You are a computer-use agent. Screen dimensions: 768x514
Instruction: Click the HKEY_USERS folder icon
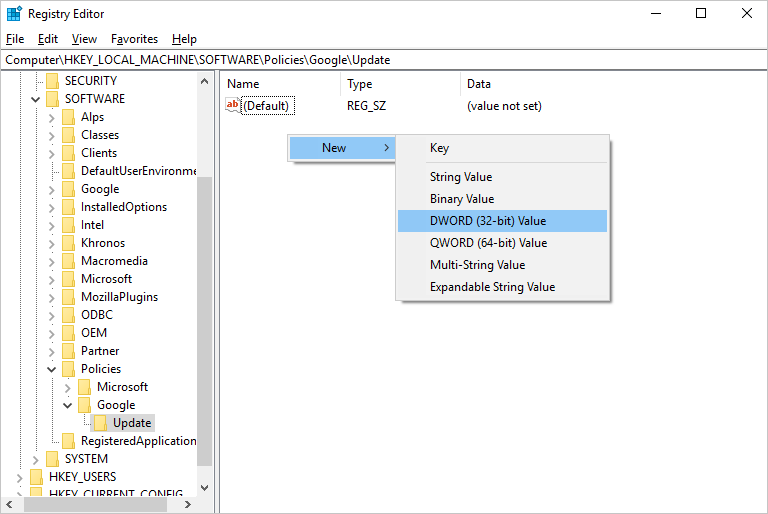(36, 477)
